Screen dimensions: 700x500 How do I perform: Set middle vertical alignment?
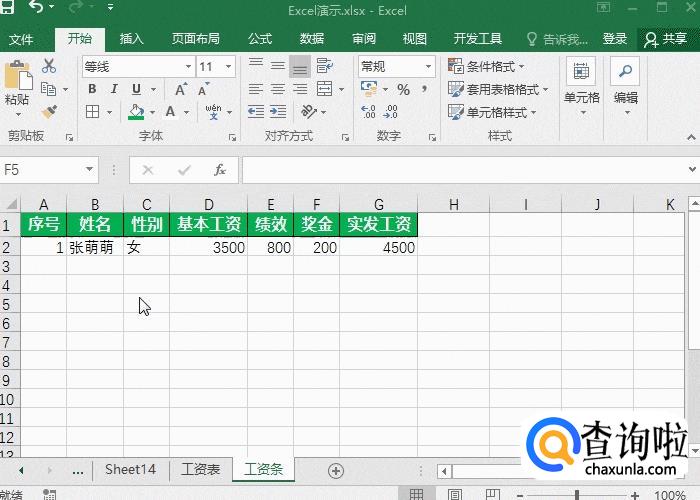coord(278,67)
